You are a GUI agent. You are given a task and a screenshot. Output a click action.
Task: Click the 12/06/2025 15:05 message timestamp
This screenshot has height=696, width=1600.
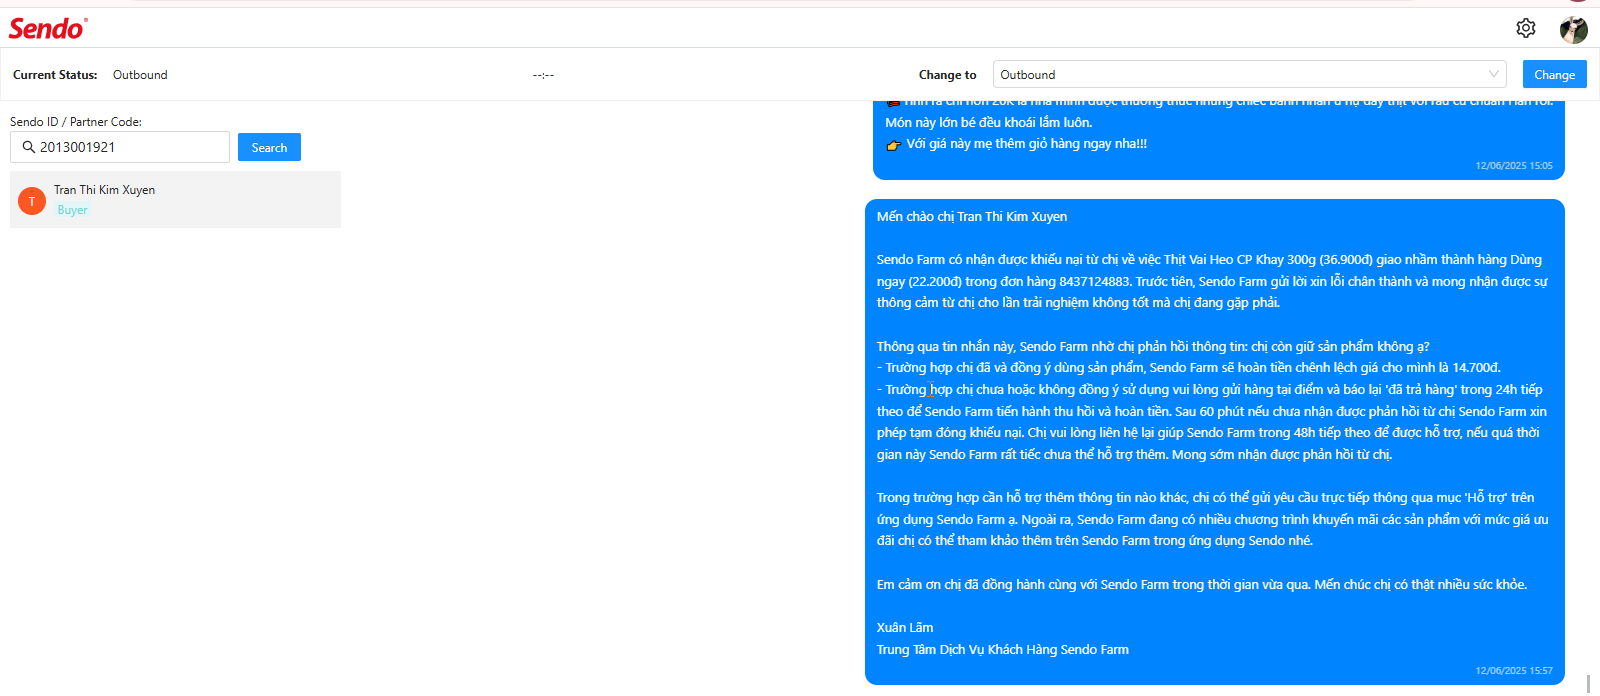(x=1514, y=166)
